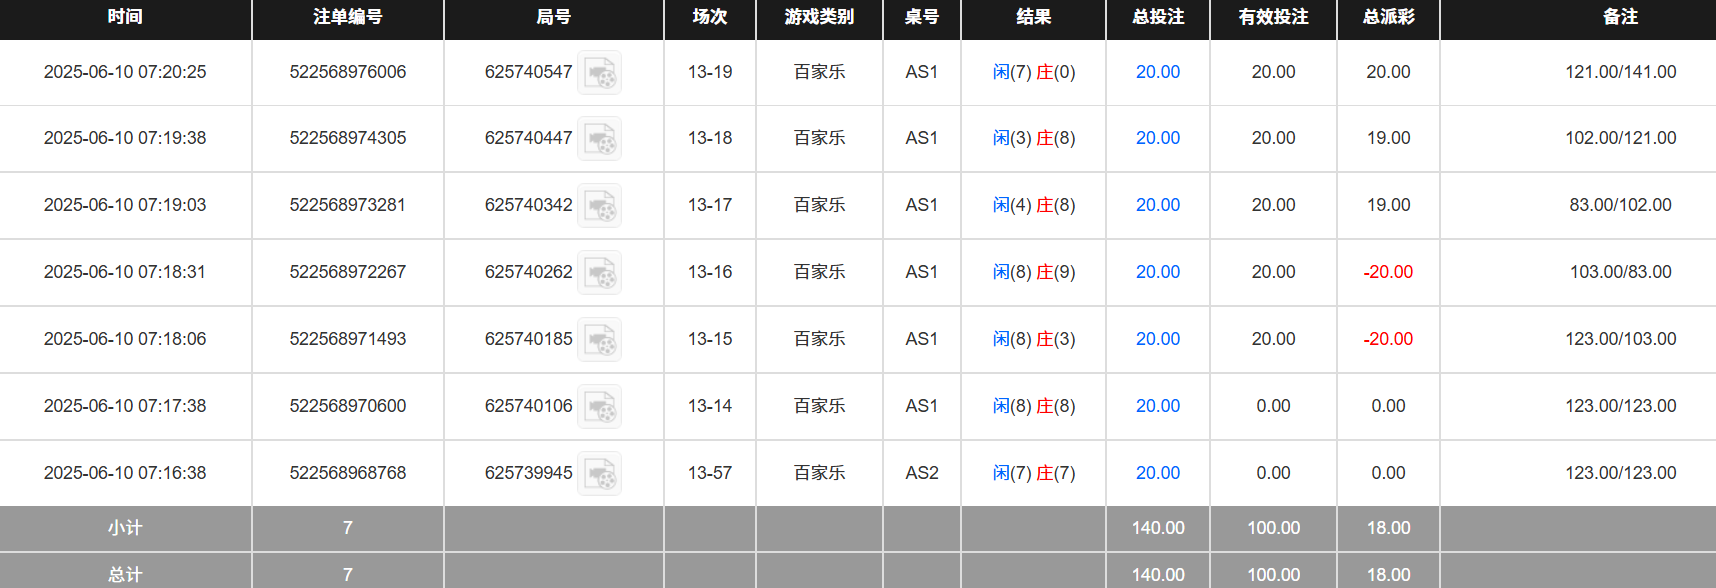Open the blue 20.00 total bet on first row
The width and height of the screenshot is (1716, 588).
coord(1156,72)
